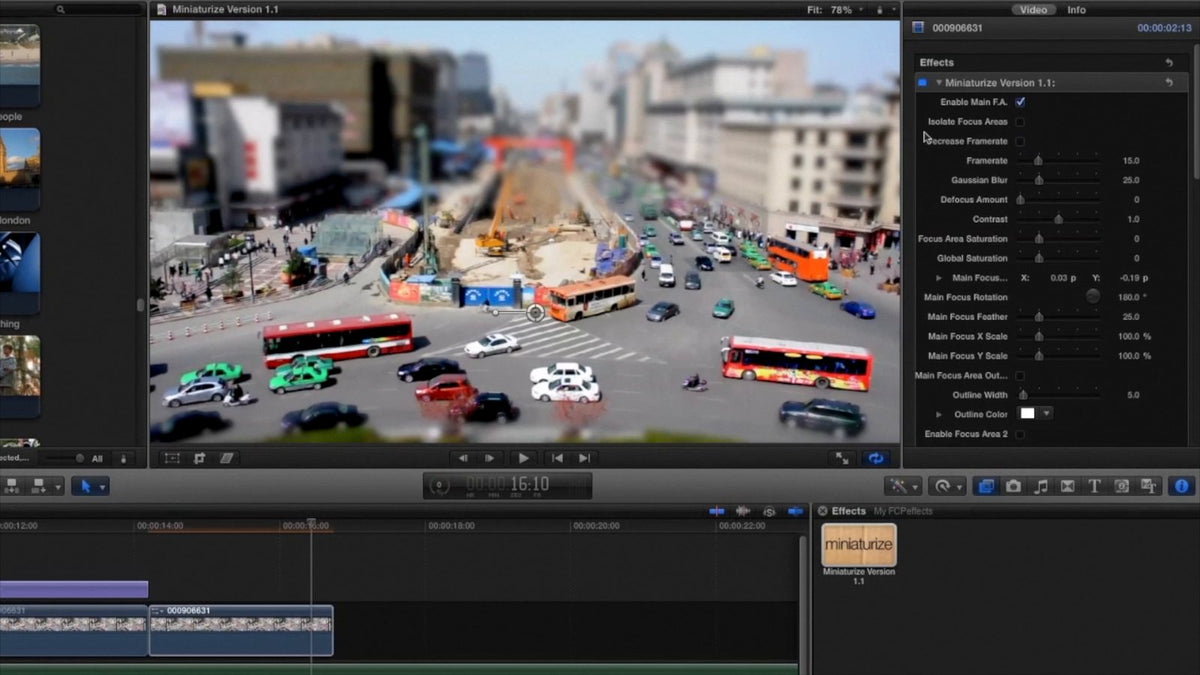Open the Photos browser camera icon
Screen dimensions: 1200x675
click(x=1013, y=486)
